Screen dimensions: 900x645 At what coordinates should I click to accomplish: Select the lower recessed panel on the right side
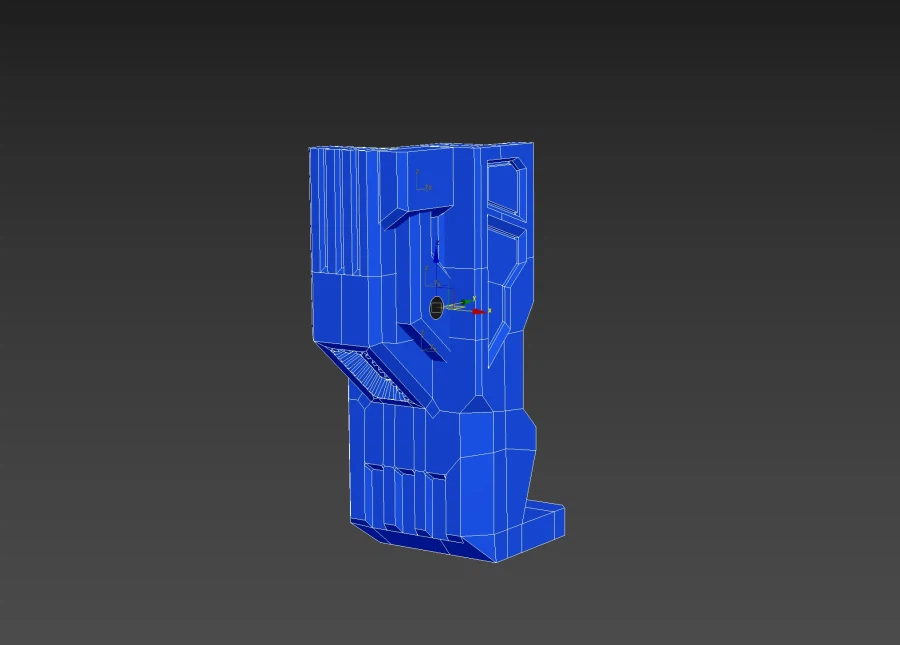click(507, 260)
